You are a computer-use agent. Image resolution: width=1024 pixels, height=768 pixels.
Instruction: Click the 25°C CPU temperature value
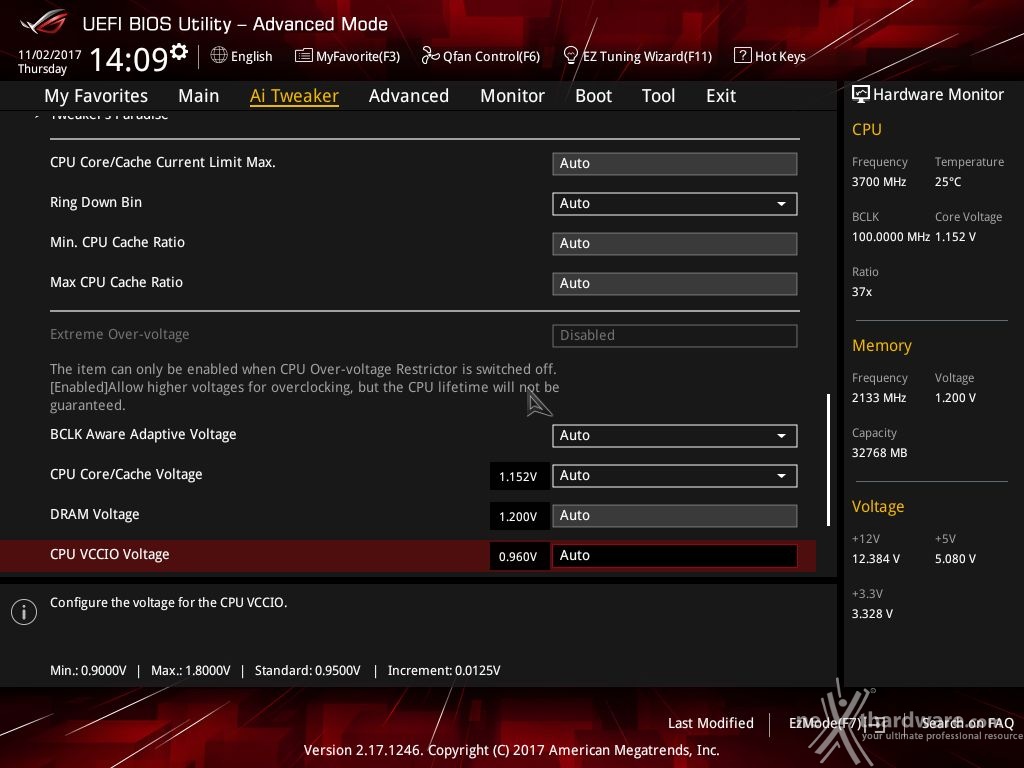[x=948, y=182]
